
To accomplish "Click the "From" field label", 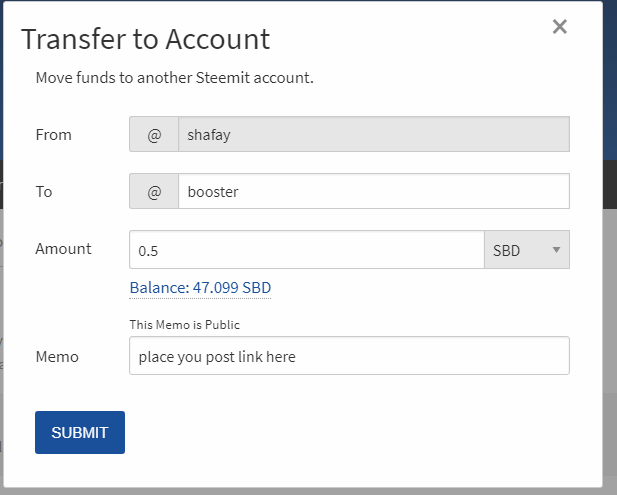I will pyautogui.click(x=53, y=135).
